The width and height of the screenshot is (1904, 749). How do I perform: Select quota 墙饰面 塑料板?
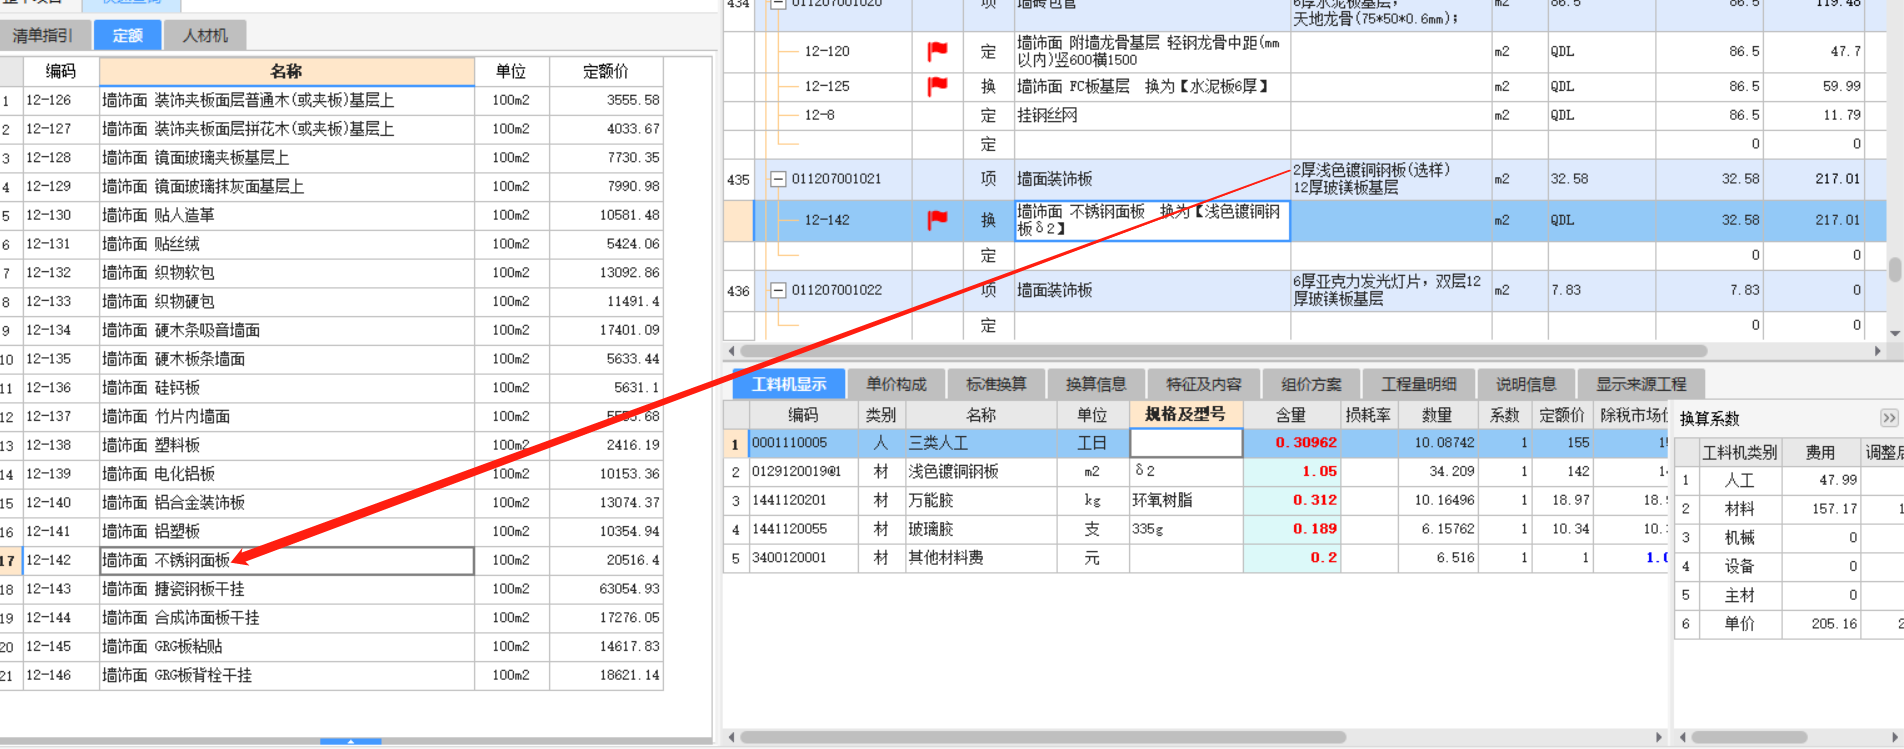(287, 445)
